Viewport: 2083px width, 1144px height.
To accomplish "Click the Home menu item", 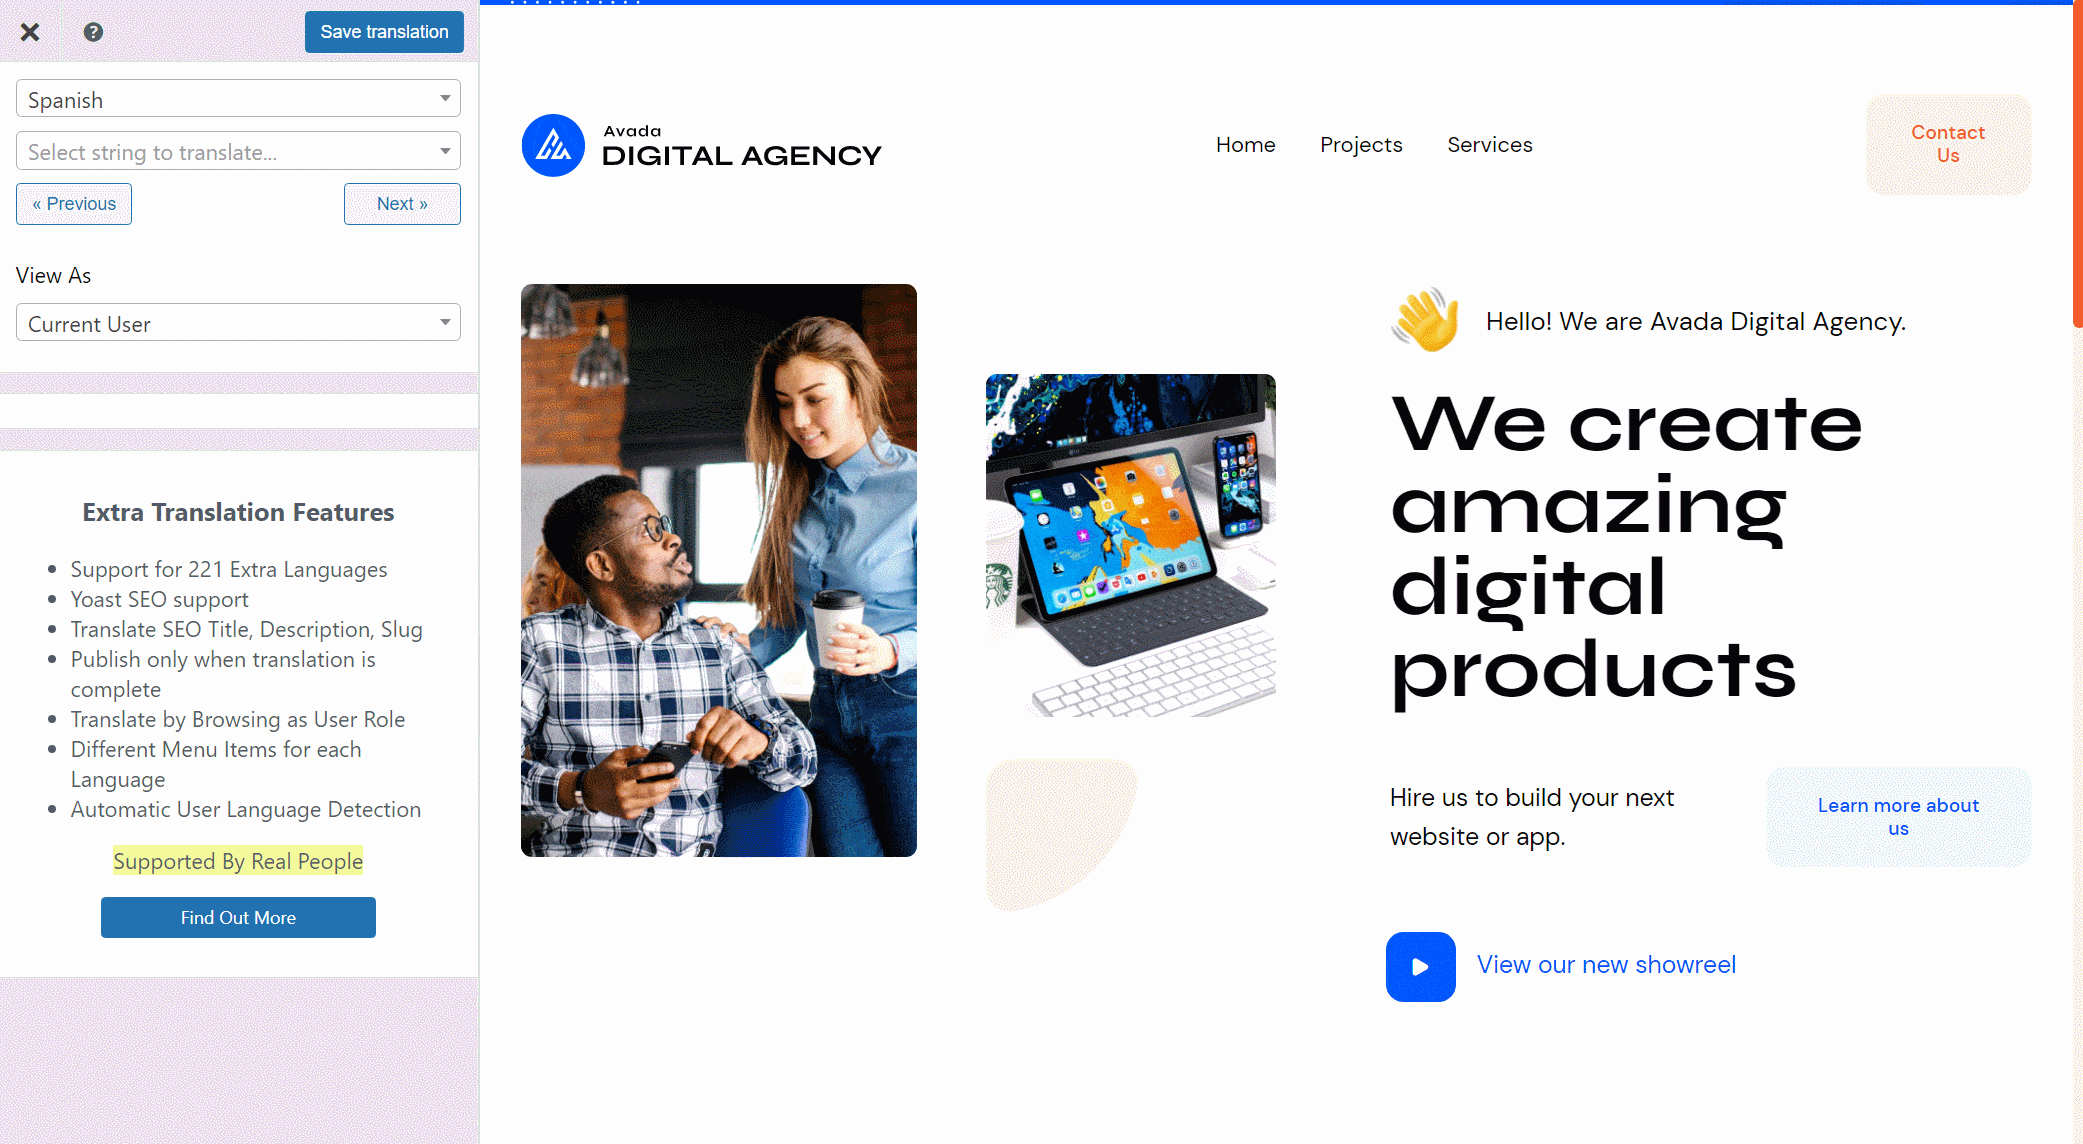I will pyautogui.click(x=1244, y=144).
